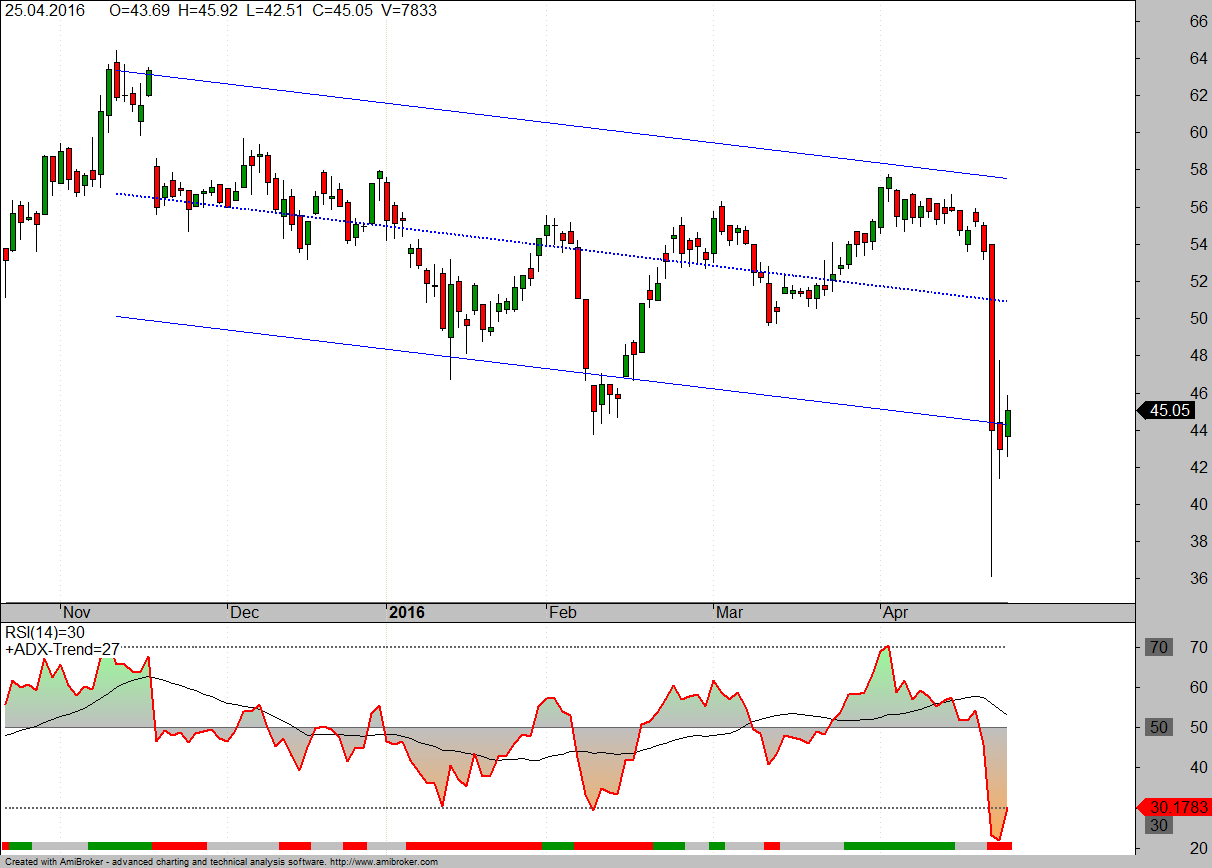Select the Nov label on time axis
This screenshot has width=1212, height=868.
click(77, 612)
